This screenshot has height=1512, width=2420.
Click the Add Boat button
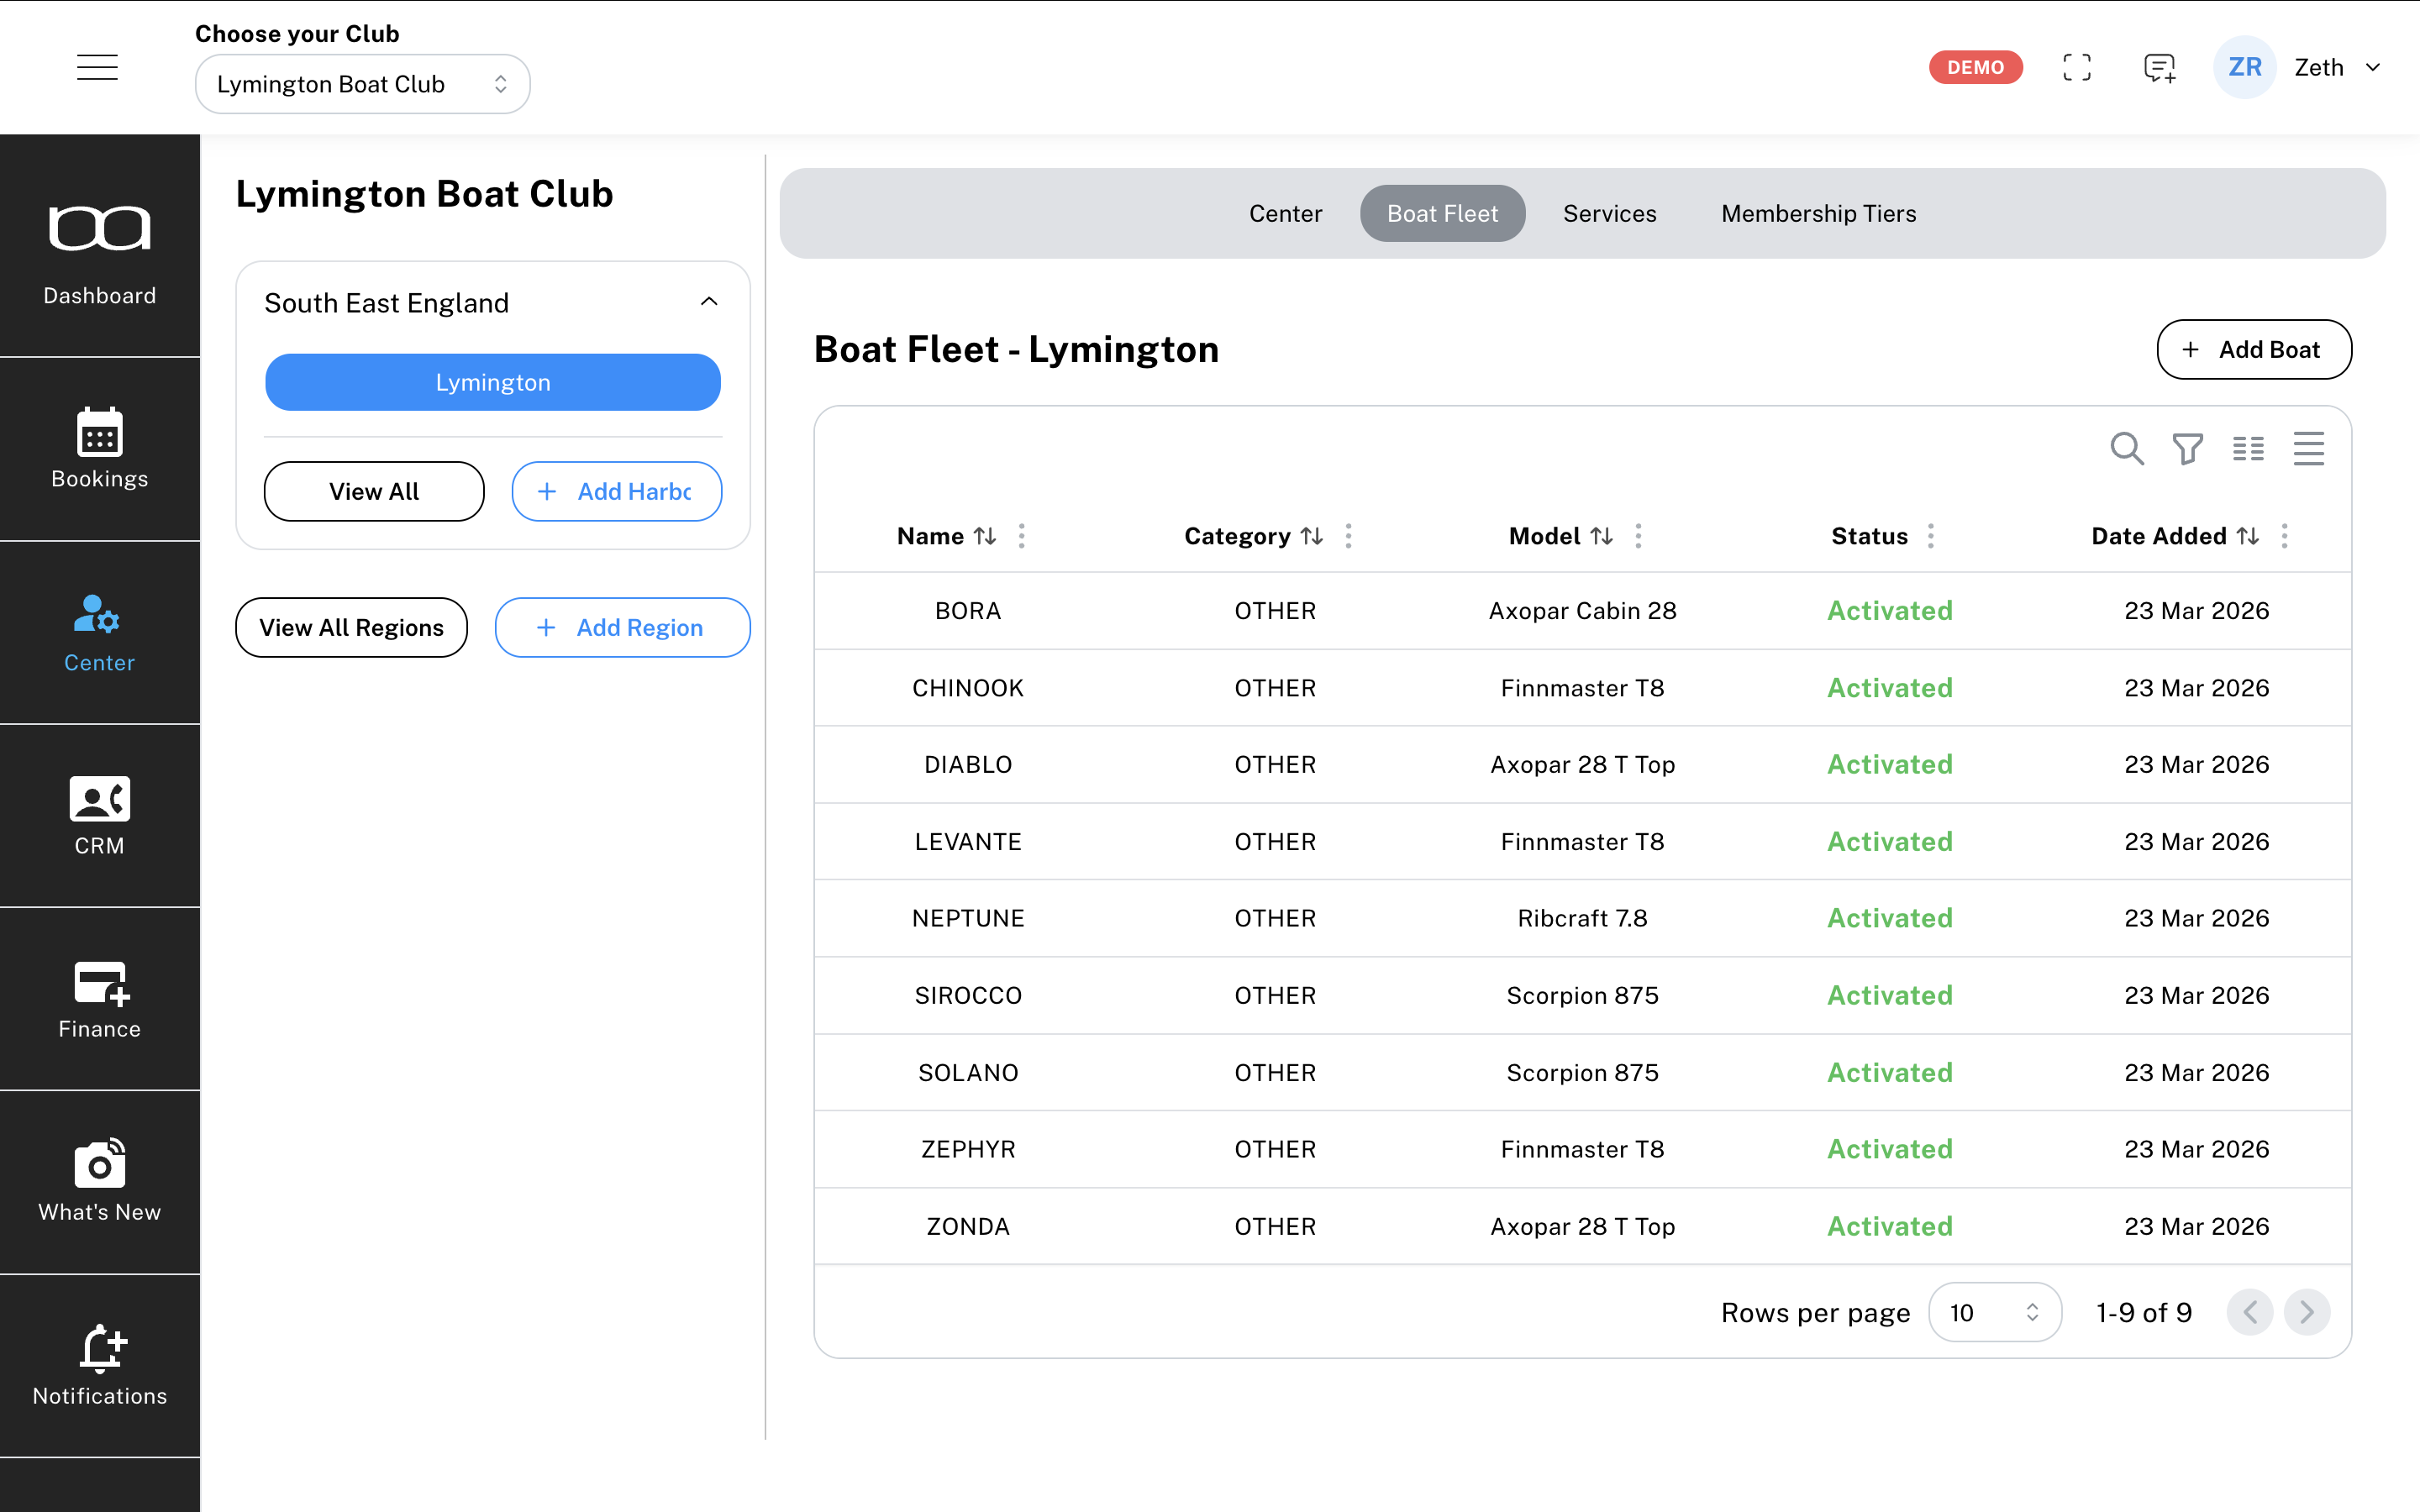[x=2254, y=349]
